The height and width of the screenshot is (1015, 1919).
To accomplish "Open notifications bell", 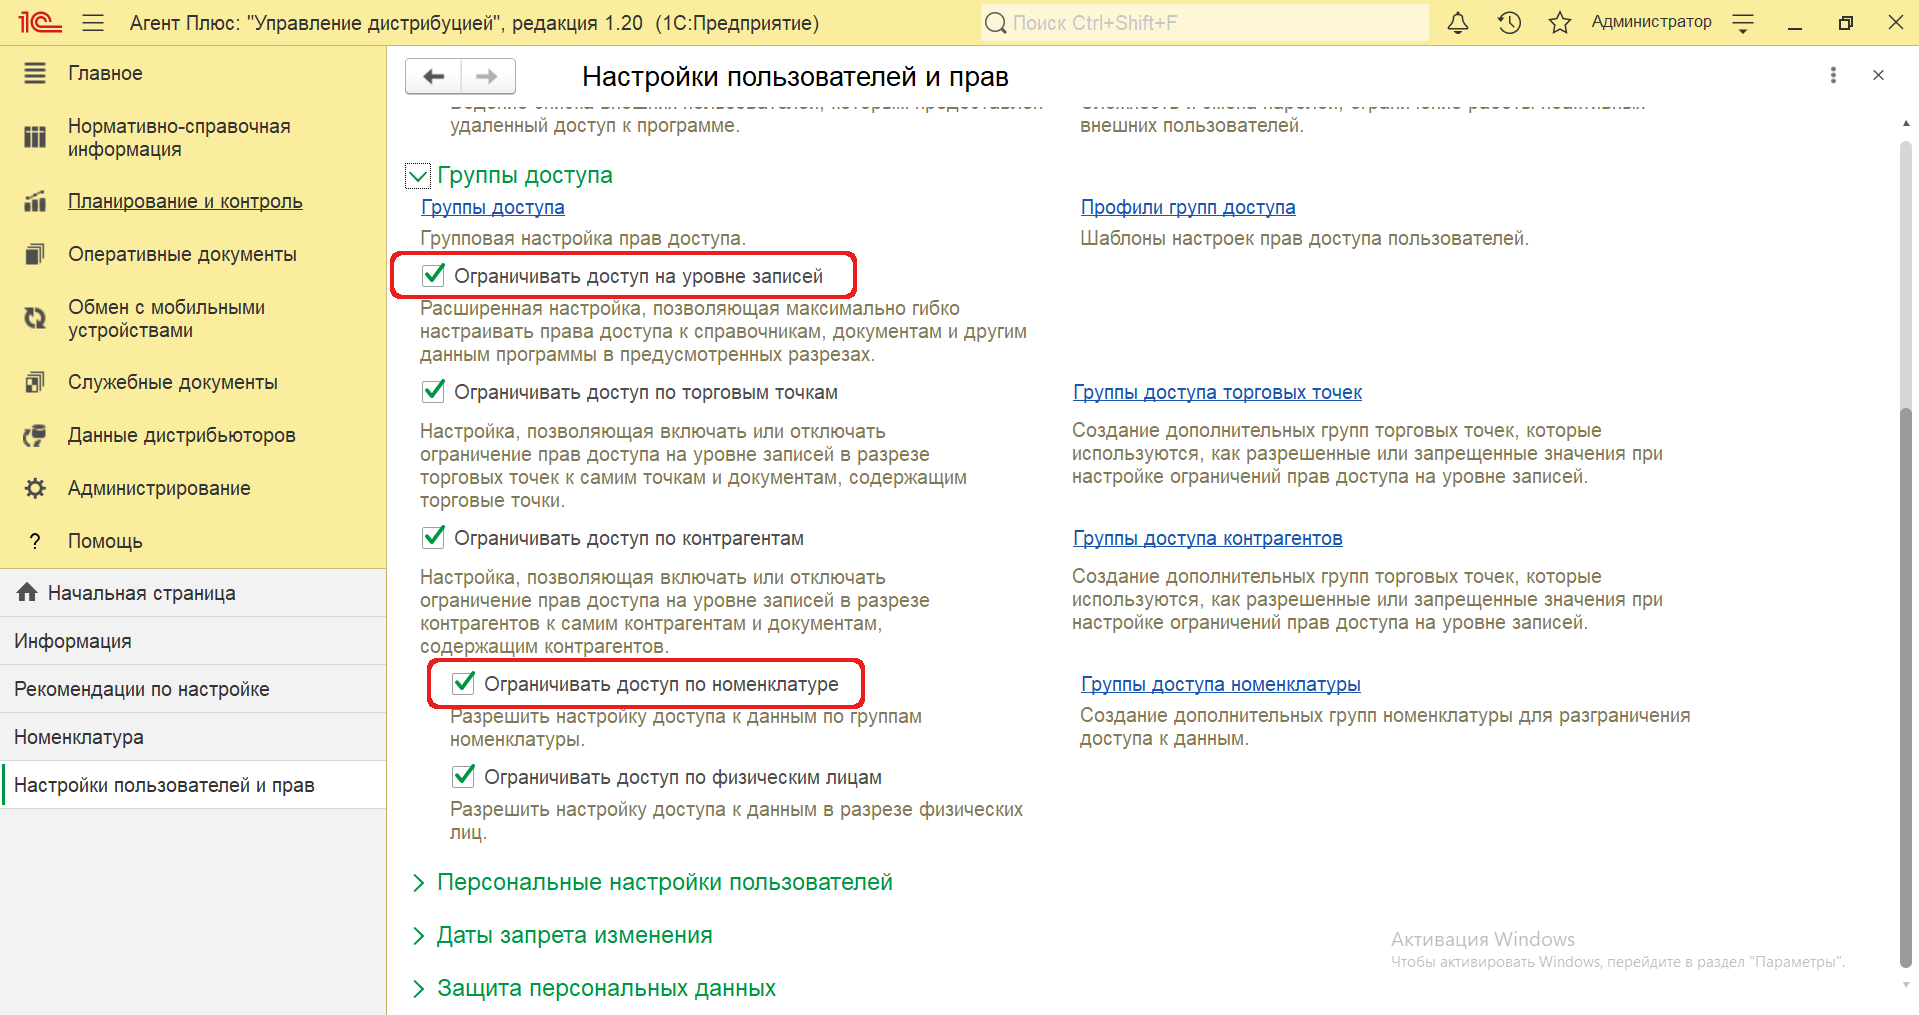I will tap(1458, 22).
